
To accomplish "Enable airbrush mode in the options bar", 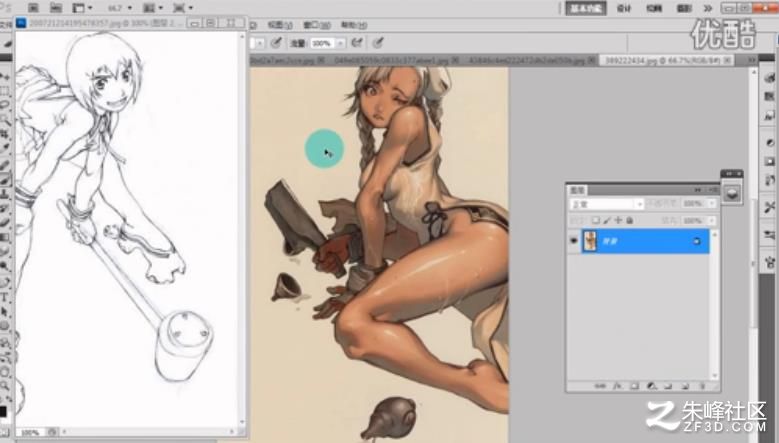I will (x=357, y=43).
